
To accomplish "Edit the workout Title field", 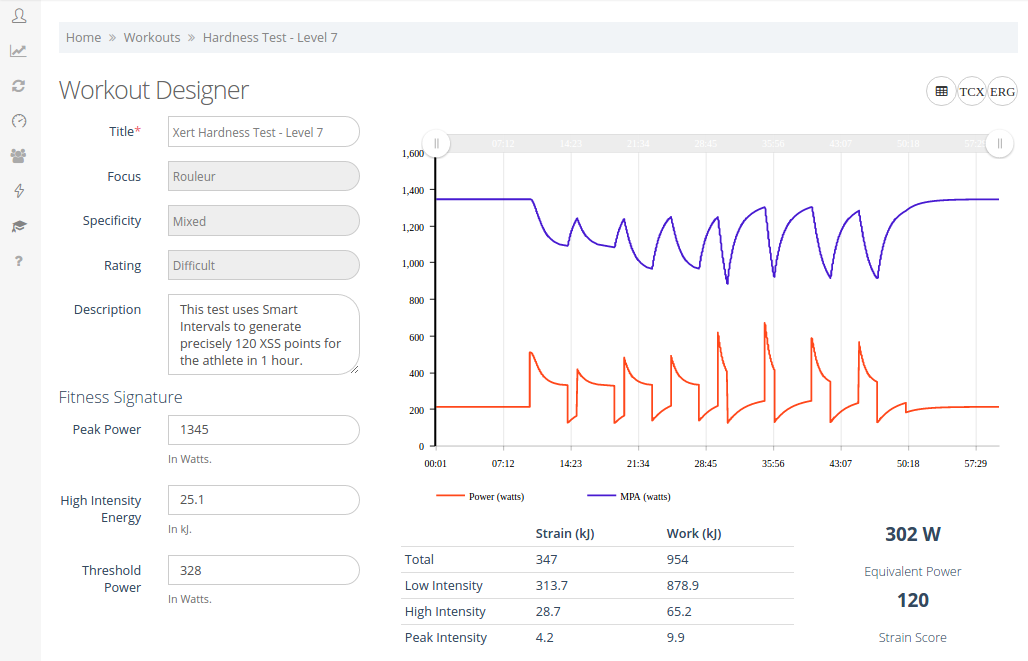I will click(x=264, y=132).
